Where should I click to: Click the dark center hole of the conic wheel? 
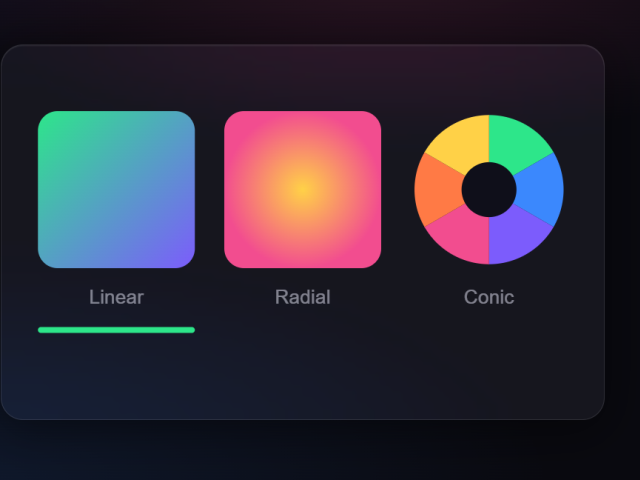point(489,189)
